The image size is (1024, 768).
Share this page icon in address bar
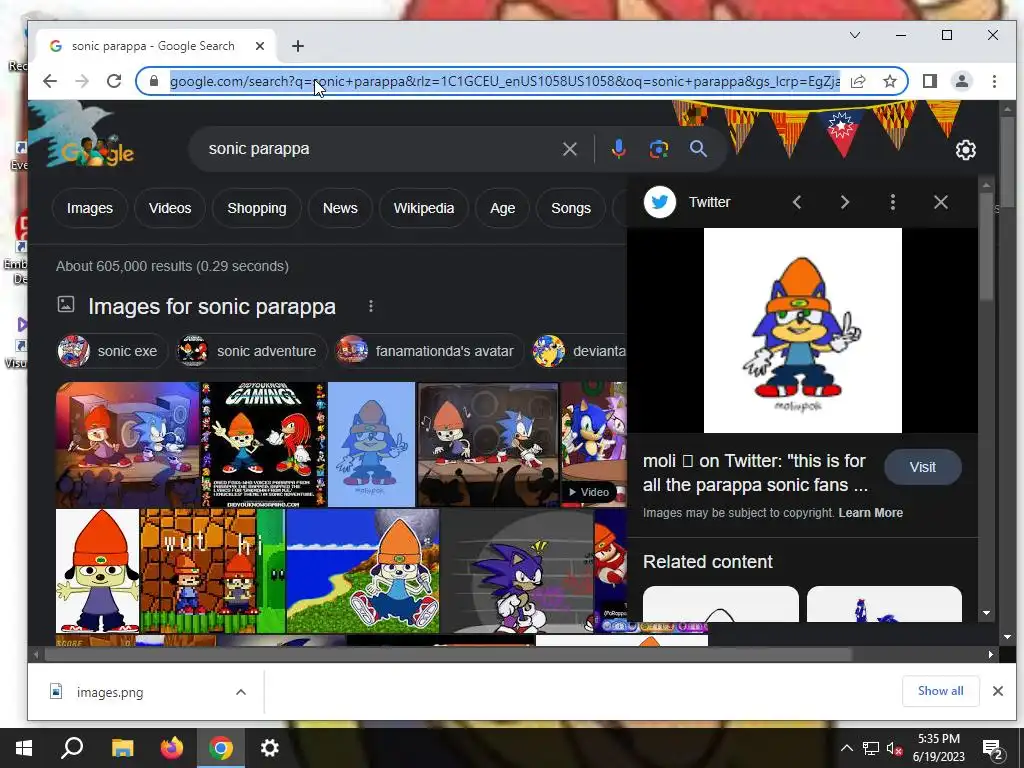858,81
